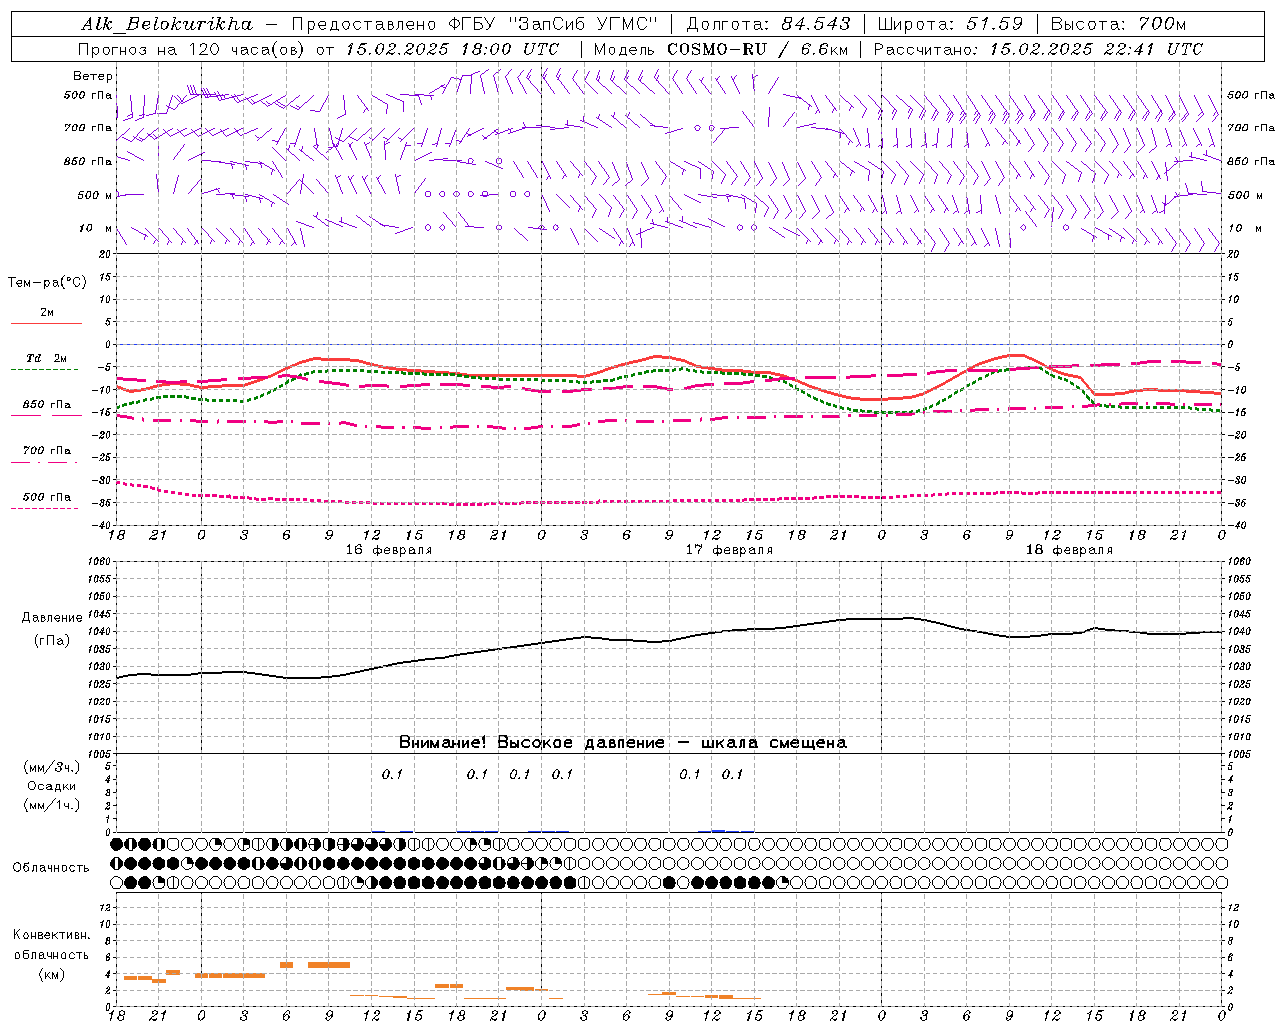Click the 'Модель COSMO-RU / 6.6км' text

(720, 49)
